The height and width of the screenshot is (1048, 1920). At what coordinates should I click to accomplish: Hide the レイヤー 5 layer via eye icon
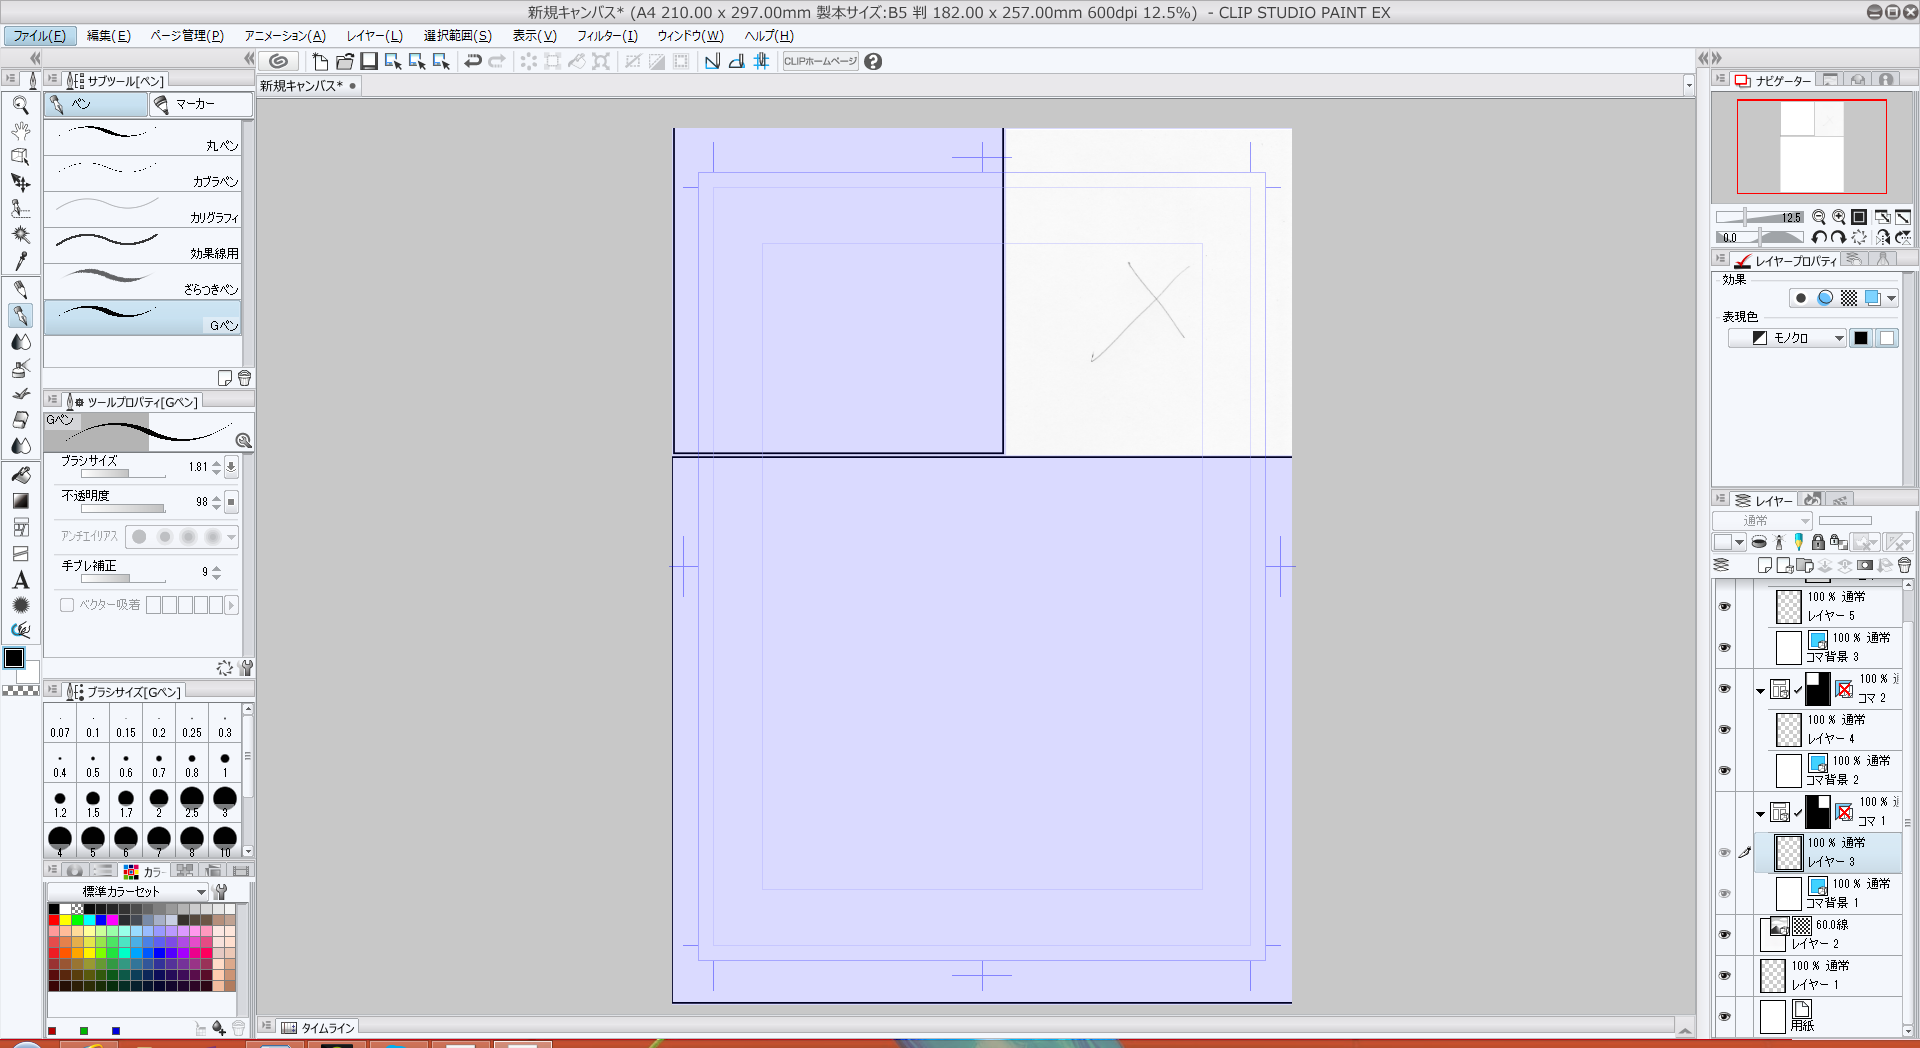(x=1724, y=607)
